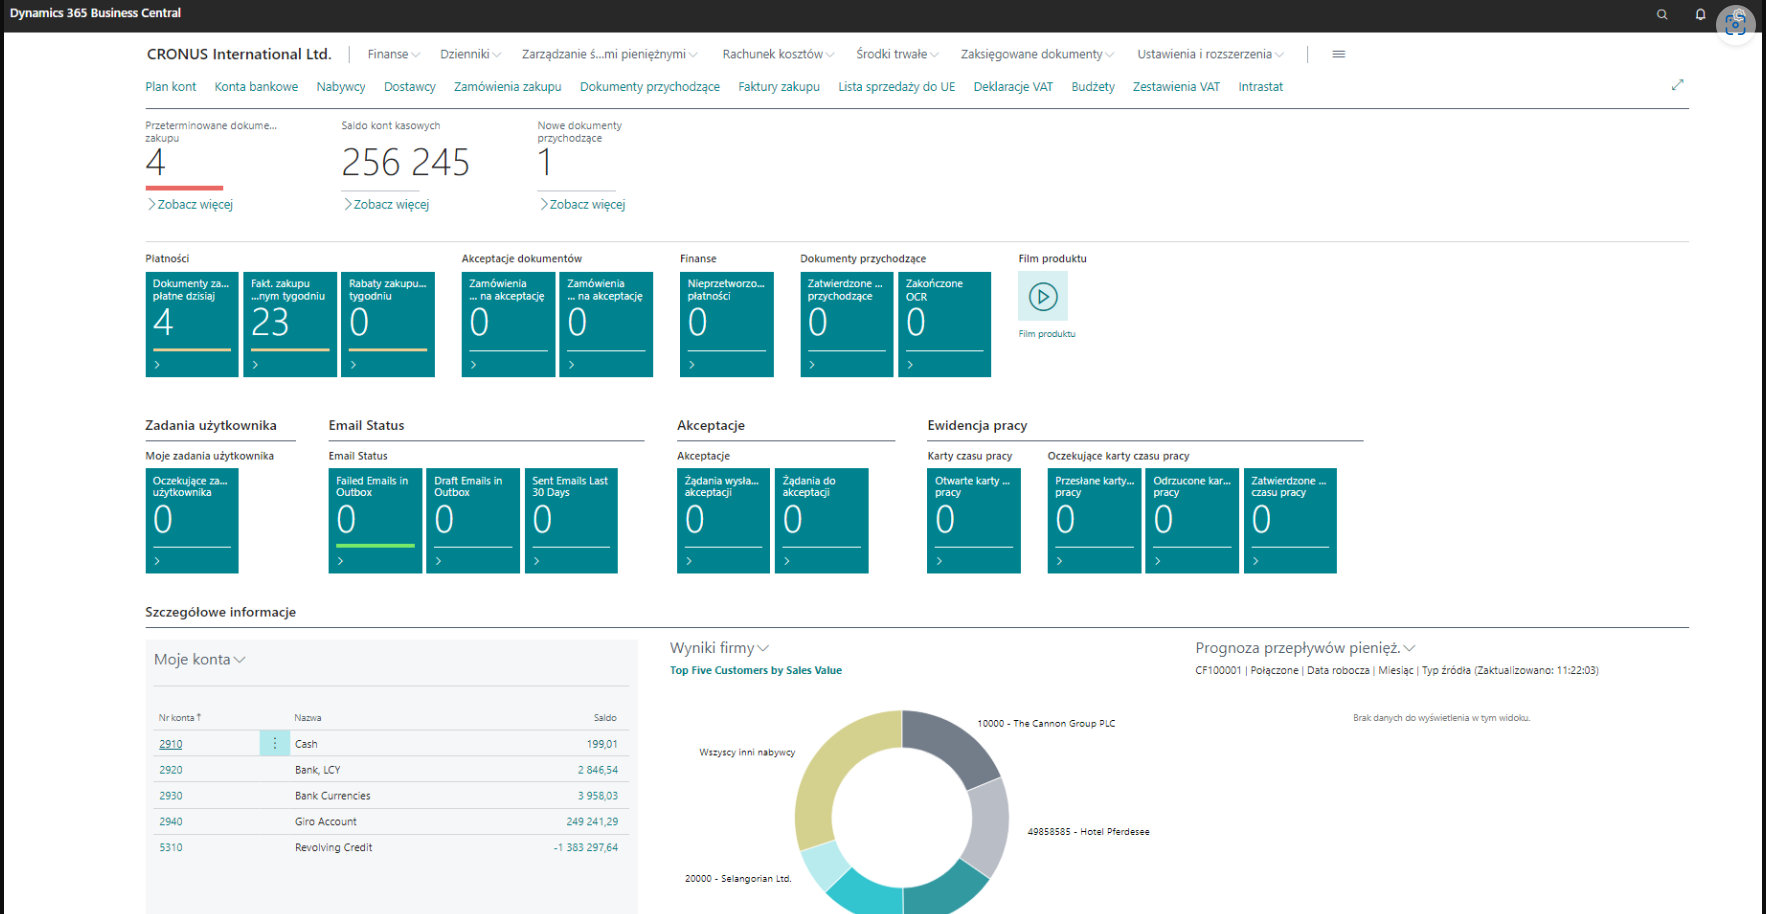Open Draft Emails in Outbox tile
The image size is (1766, 914).
[473, 521]
